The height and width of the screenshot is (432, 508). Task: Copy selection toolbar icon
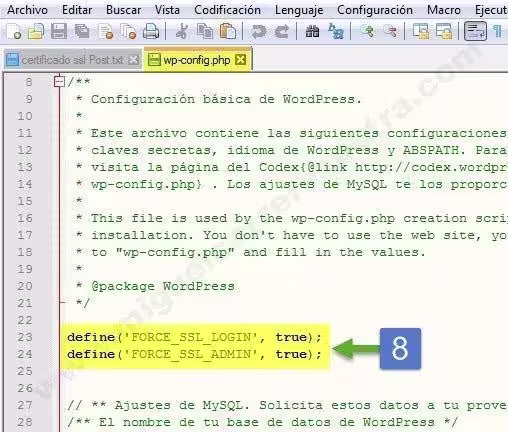coord(205,32)
